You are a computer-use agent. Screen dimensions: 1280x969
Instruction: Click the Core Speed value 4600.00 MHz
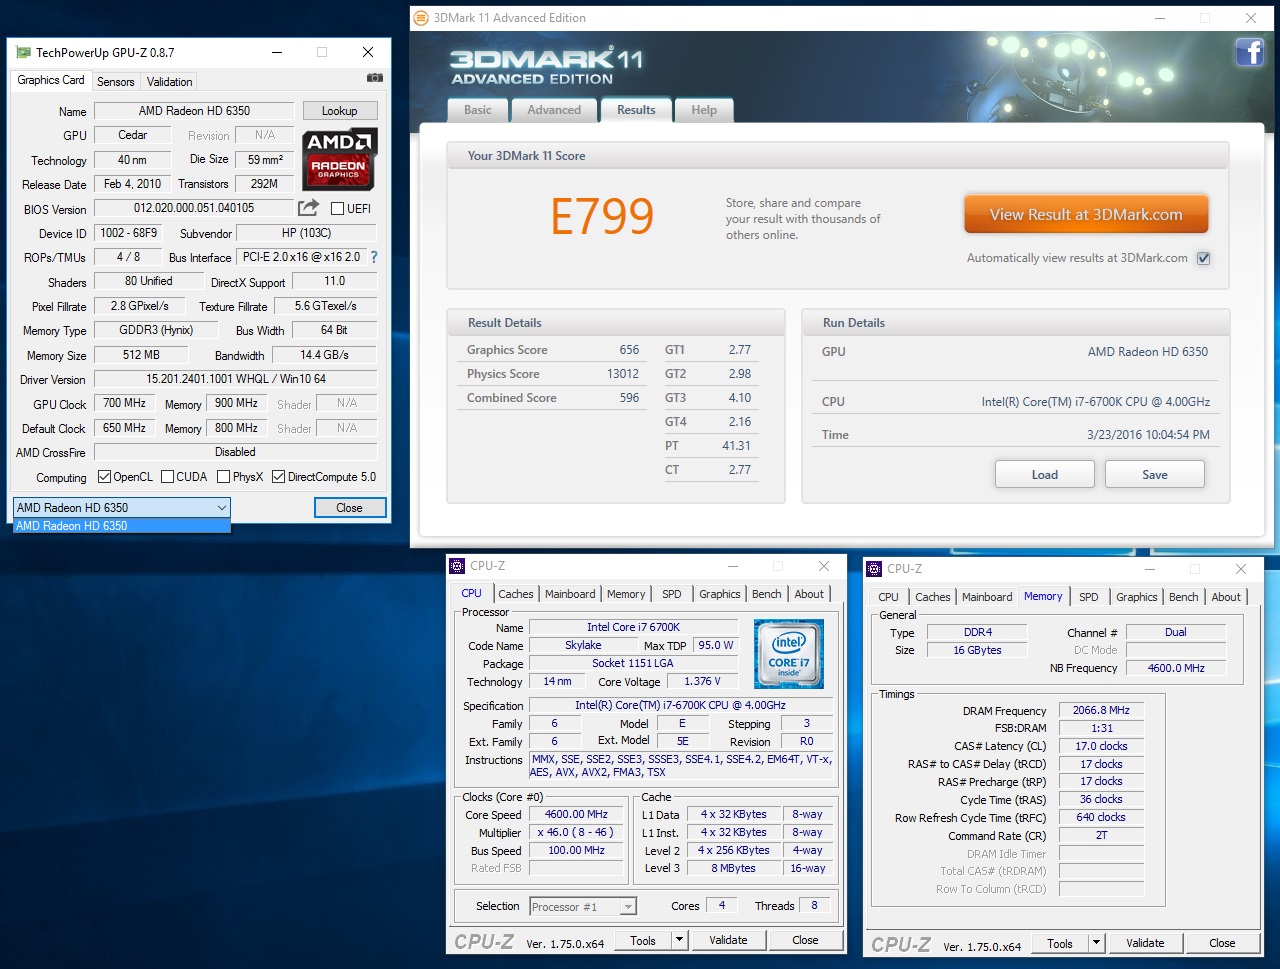pyautogui.click(x=576, y=814)
